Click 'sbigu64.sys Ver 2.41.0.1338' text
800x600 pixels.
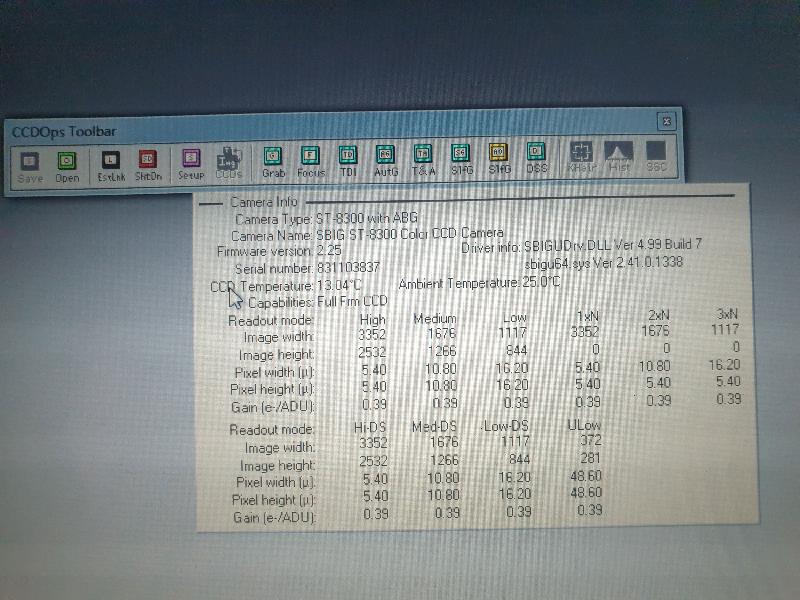pos(604,263)
